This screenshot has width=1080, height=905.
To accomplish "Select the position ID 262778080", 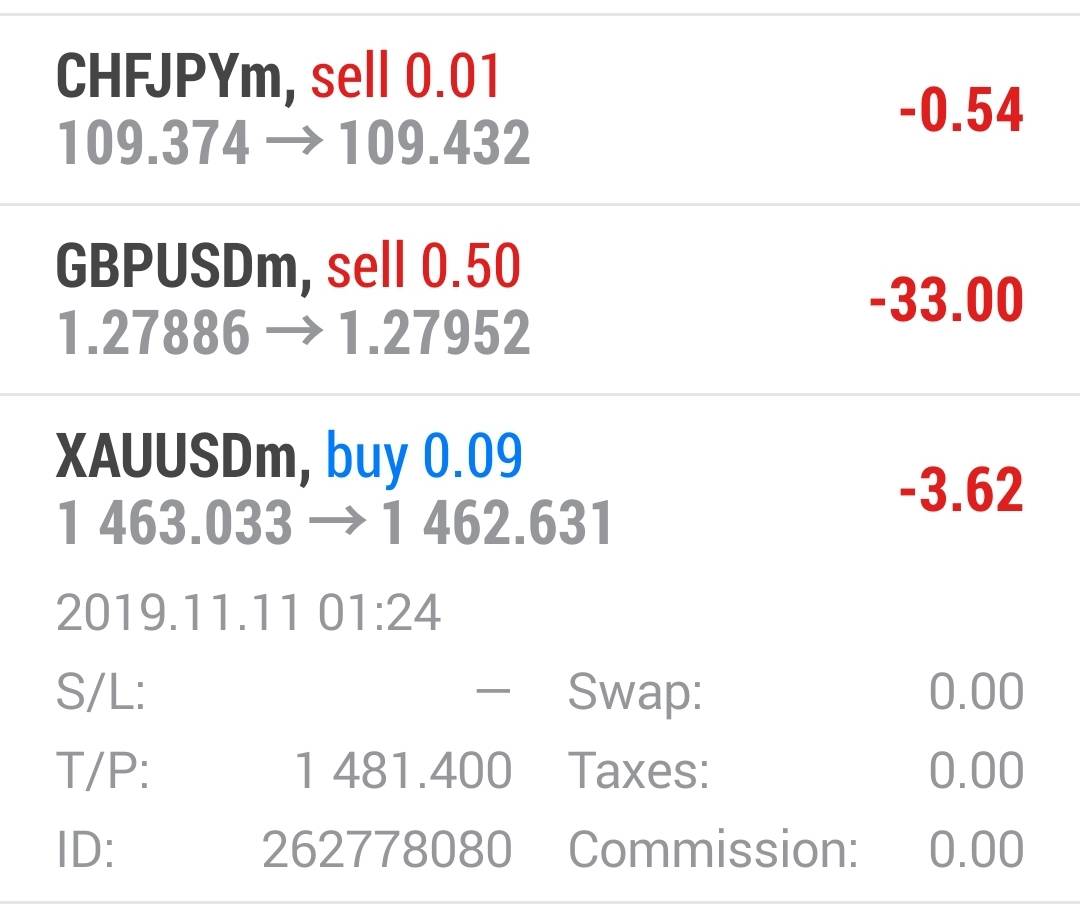I will 387,850.
